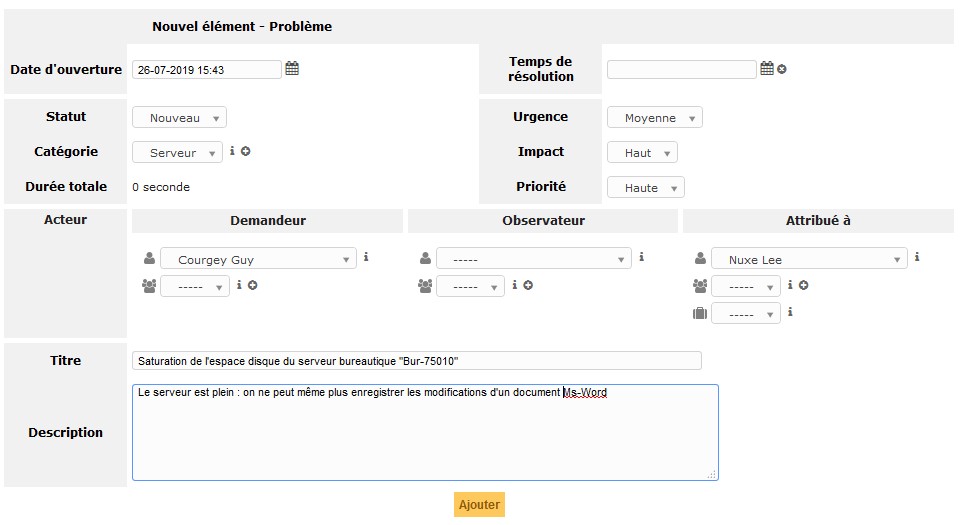This screenshot has width=963, height=525.
Task: Click the Attribué à column header
Action: 818,220
